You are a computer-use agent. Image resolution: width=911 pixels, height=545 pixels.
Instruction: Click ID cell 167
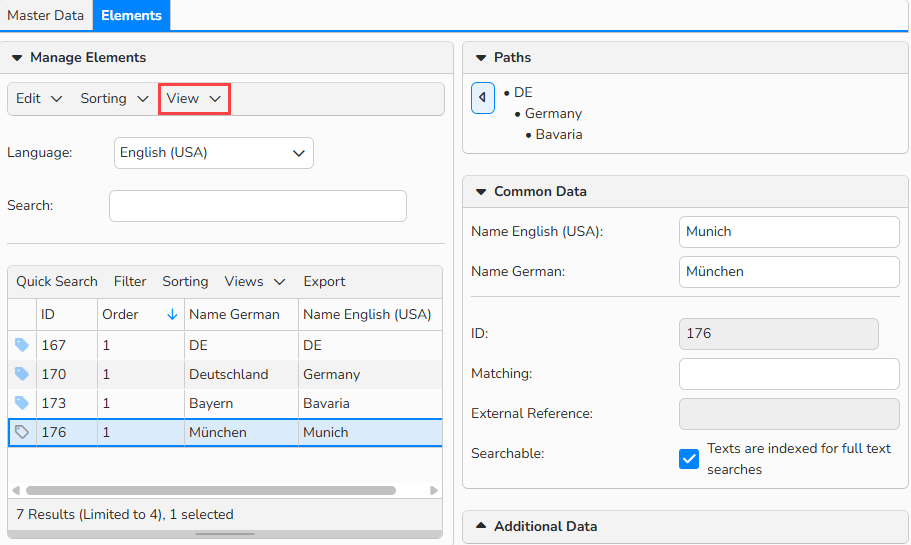(67, 345)
